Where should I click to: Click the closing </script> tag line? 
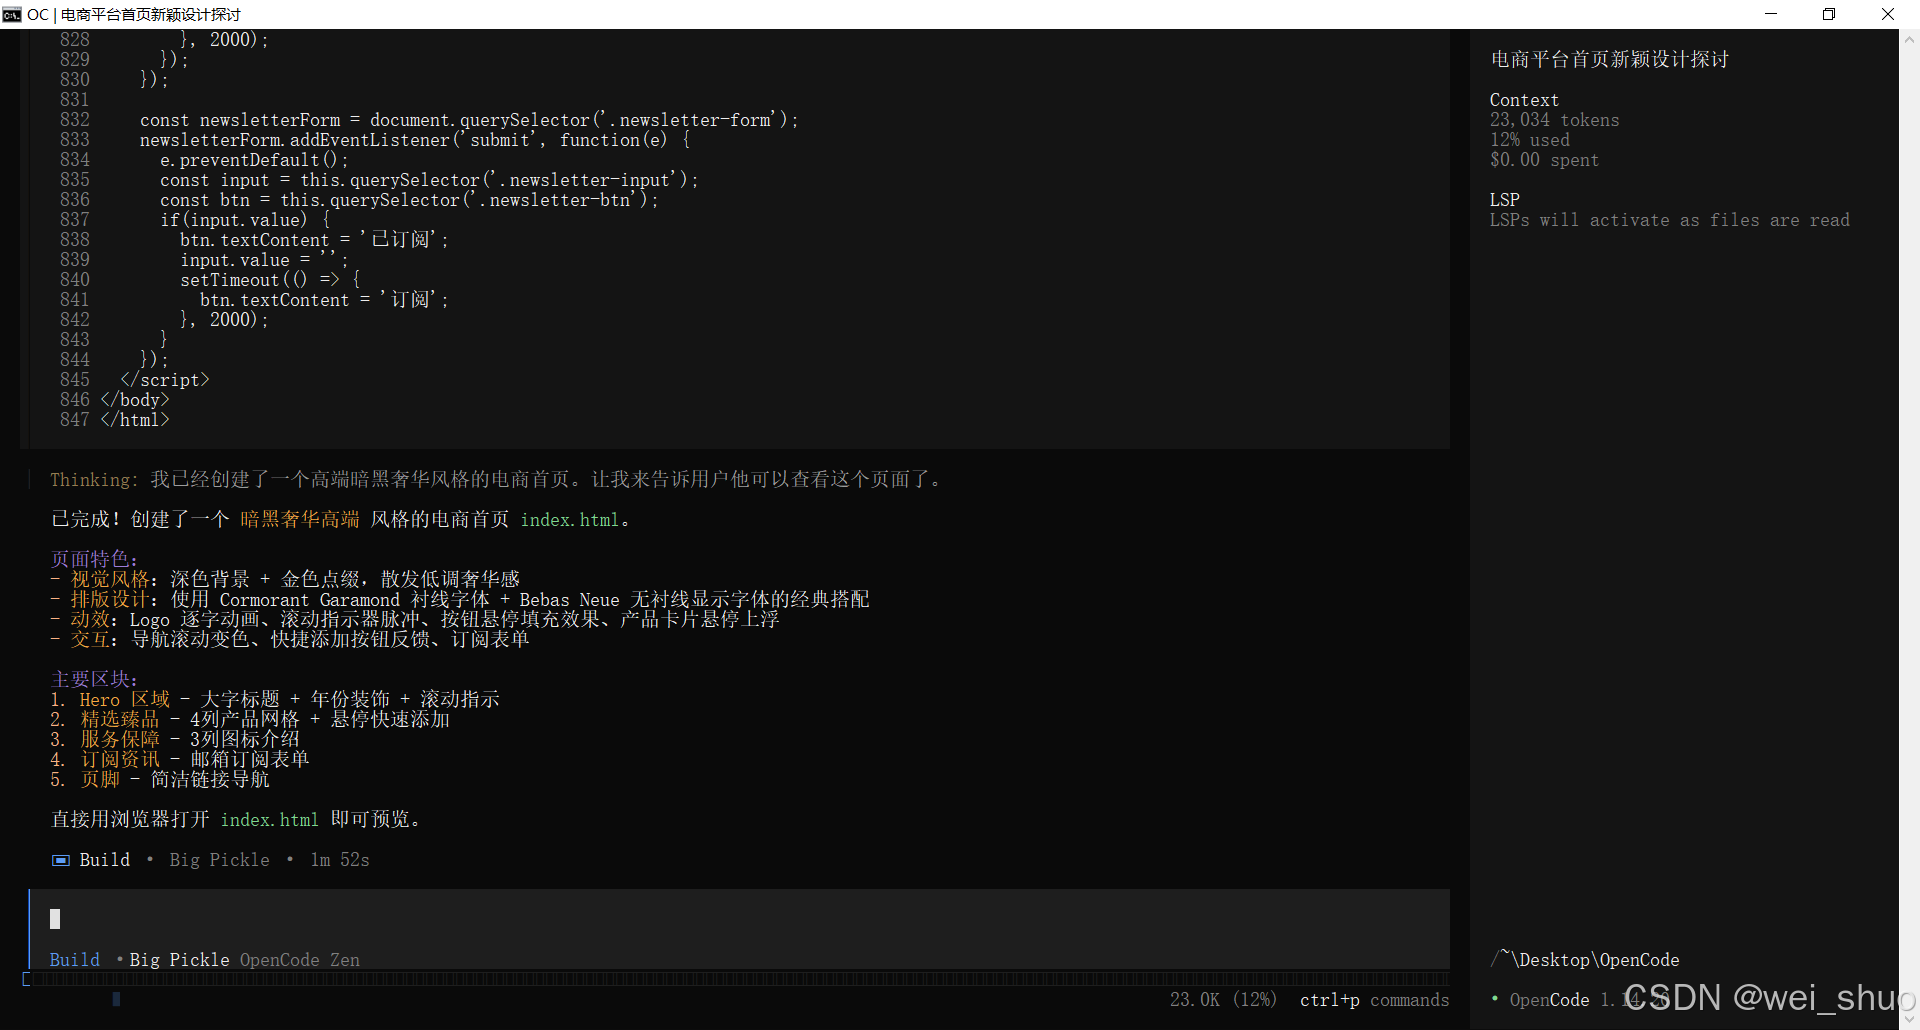coord(165,380)
